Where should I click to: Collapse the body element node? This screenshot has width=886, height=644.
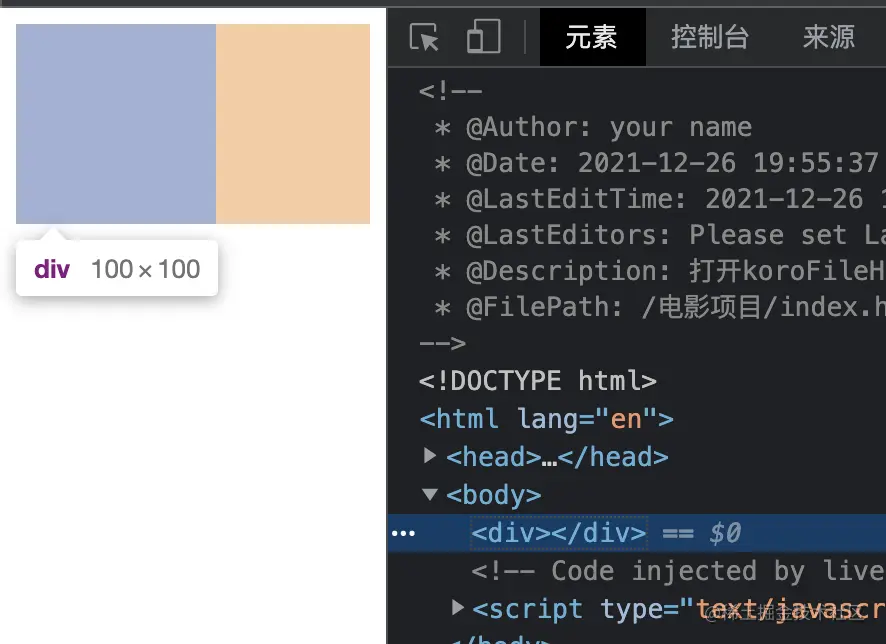pos(430,495)
